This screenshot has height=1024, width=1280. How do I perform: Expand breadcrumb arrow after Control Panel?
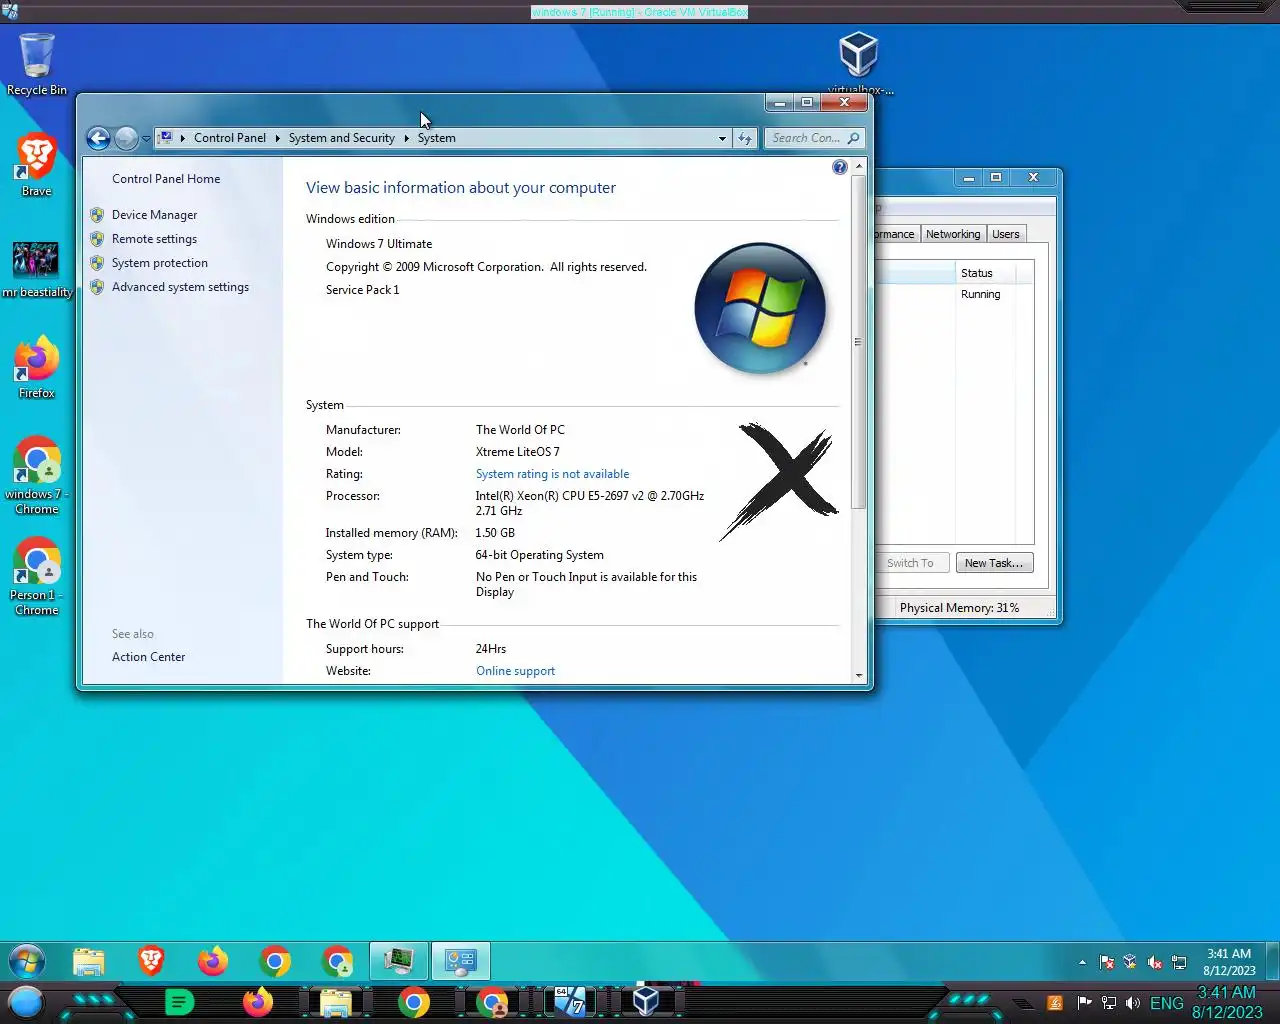tap(277, 138)
